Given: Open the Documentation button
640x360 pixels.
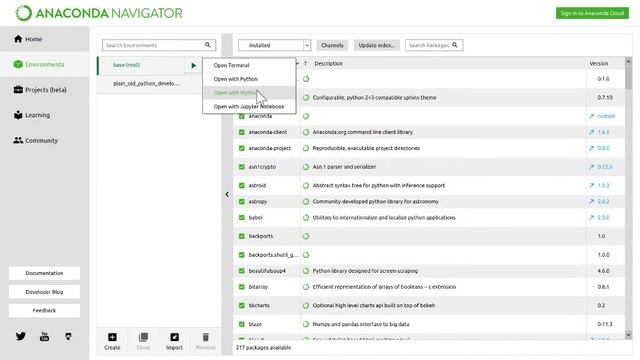Looking at the screenshot, I should point(44,273).
